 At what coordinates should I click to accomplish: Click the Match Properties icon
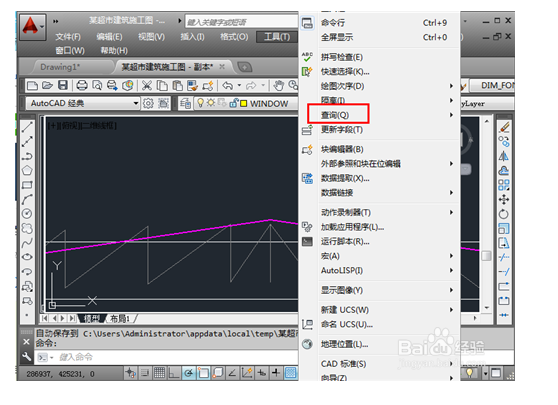click(x=193, y=85)
